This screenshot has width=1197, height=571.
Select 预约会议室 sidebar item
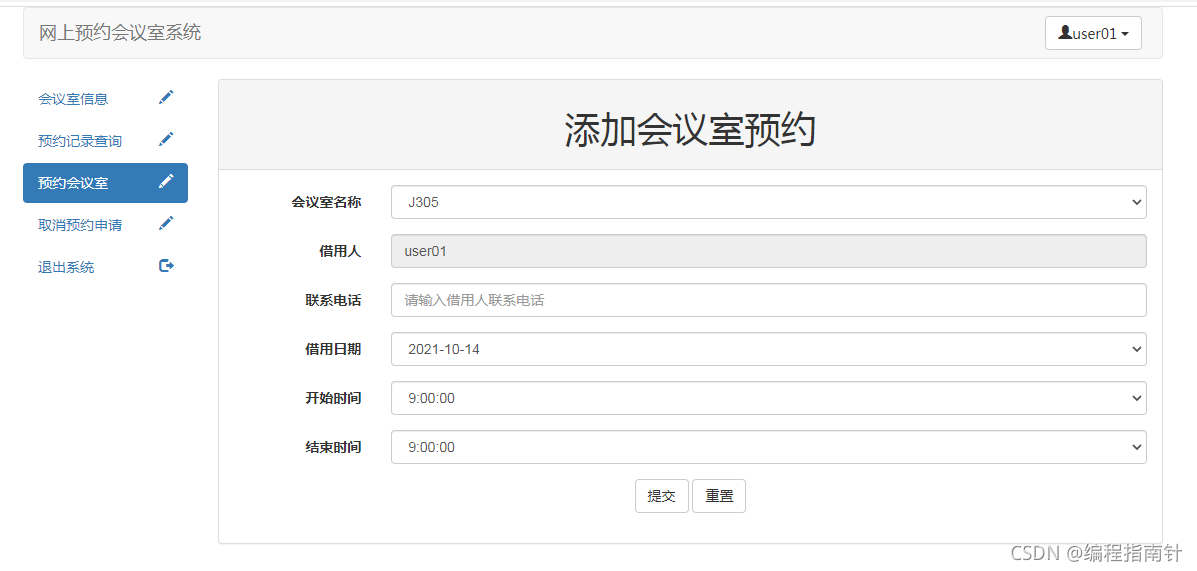[x=105, y=183]
